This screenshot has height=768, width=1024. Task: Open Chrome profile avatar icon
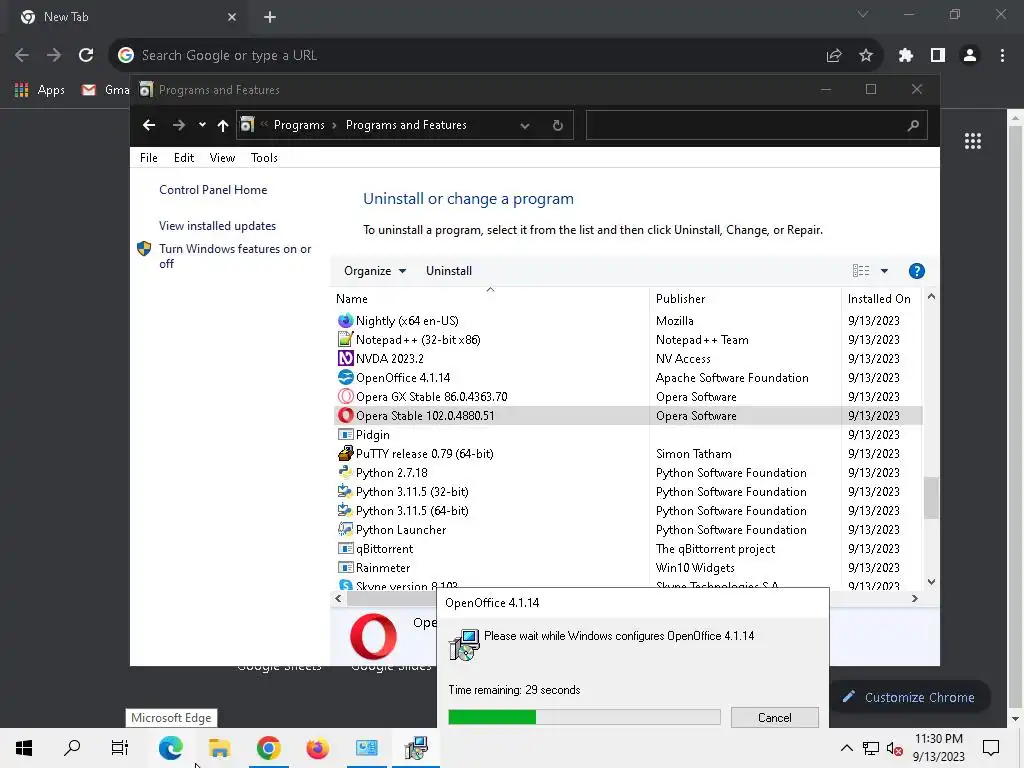coord(970,56)
